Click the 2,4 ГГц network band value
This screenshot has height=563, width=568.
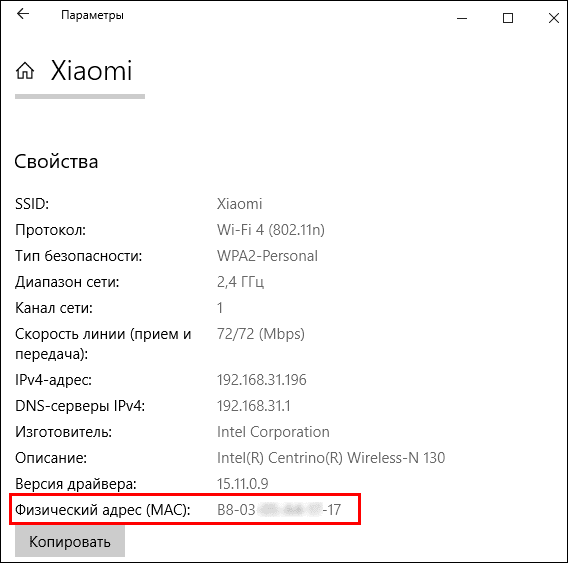(x=240, y=282)
